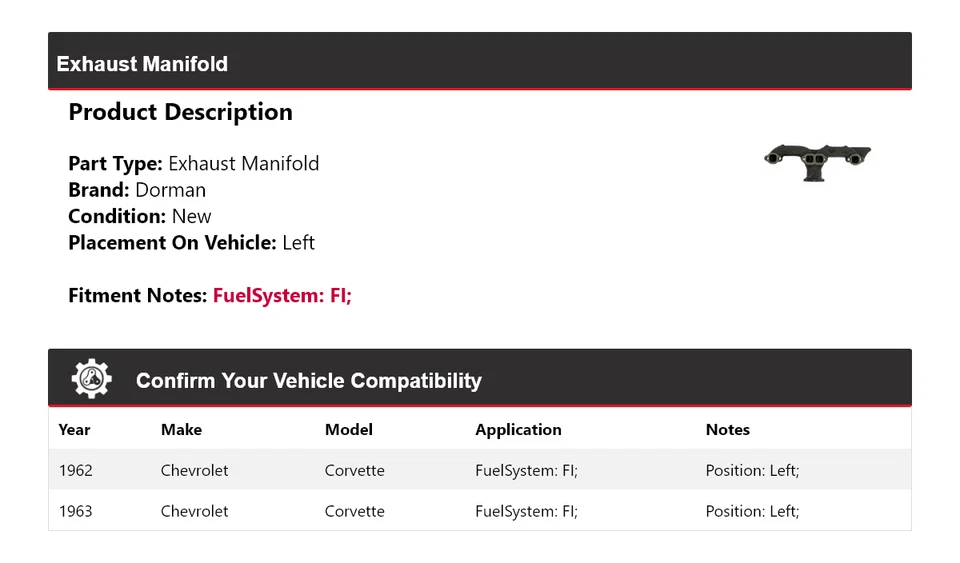Open the exhaust manifold product thumbnail
960x563 pixels.
click(817, 161)
